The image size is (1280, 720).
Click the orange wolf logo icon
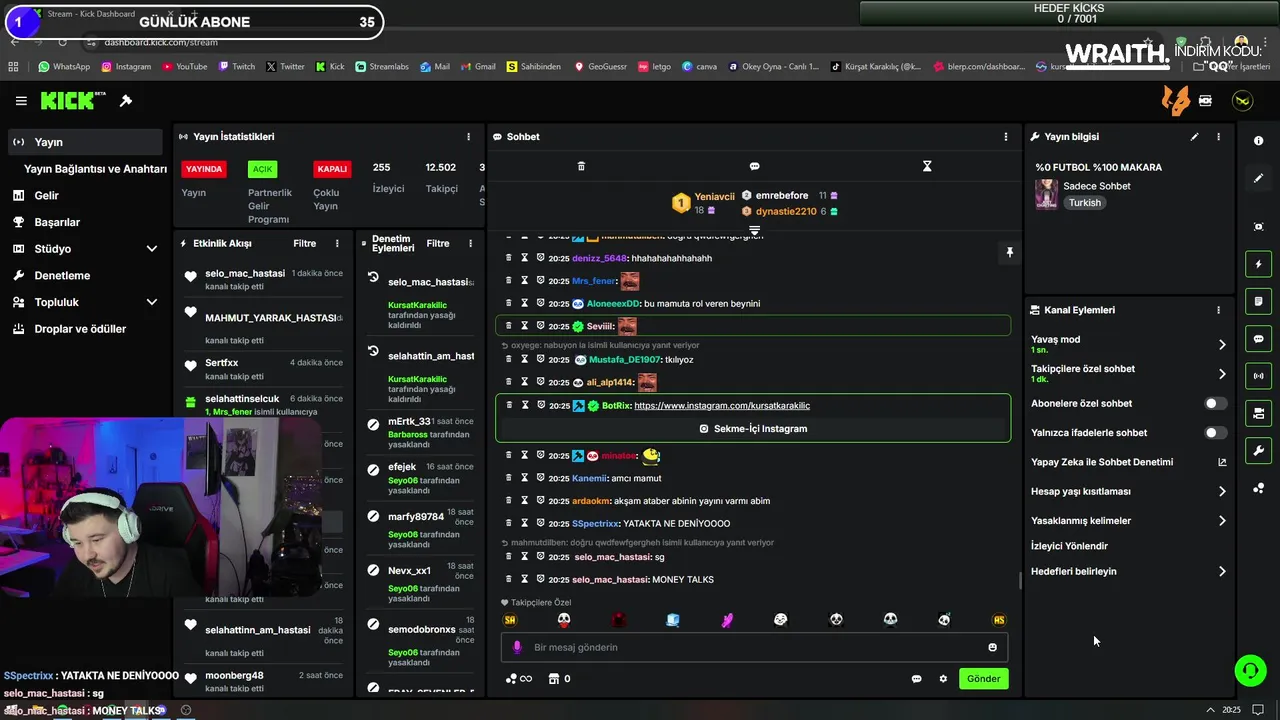point(1176,101)
